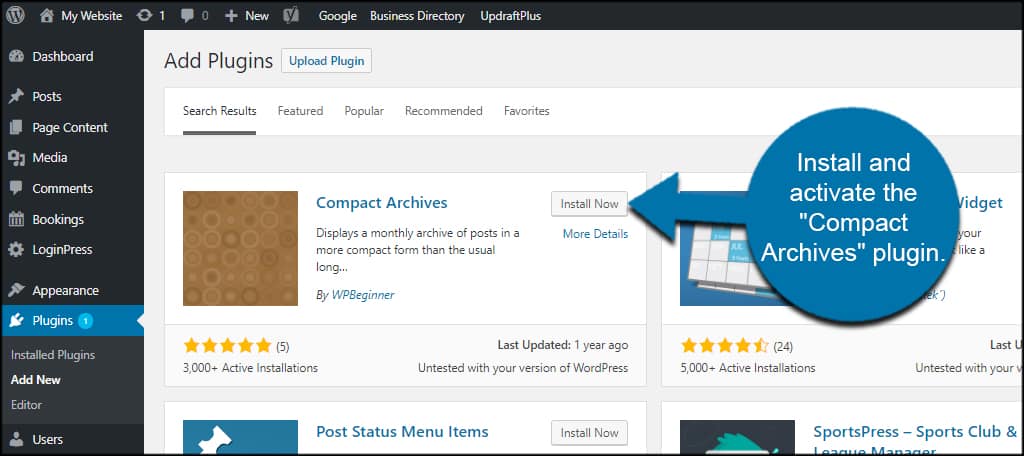
Task: Click the Bookings calendar icon
Action: tap(16, 219)
